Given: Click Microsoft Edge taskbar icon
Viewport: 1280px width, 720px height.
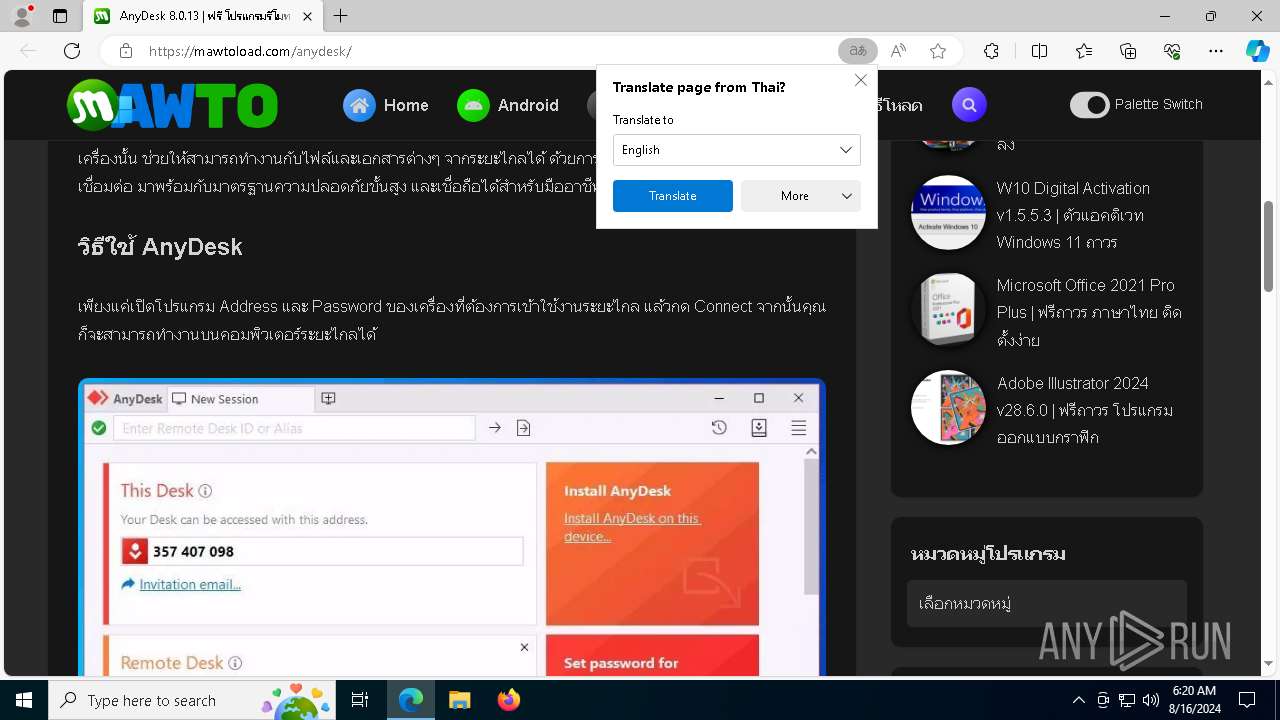Looking at the screenshot, I should (411, 700).
